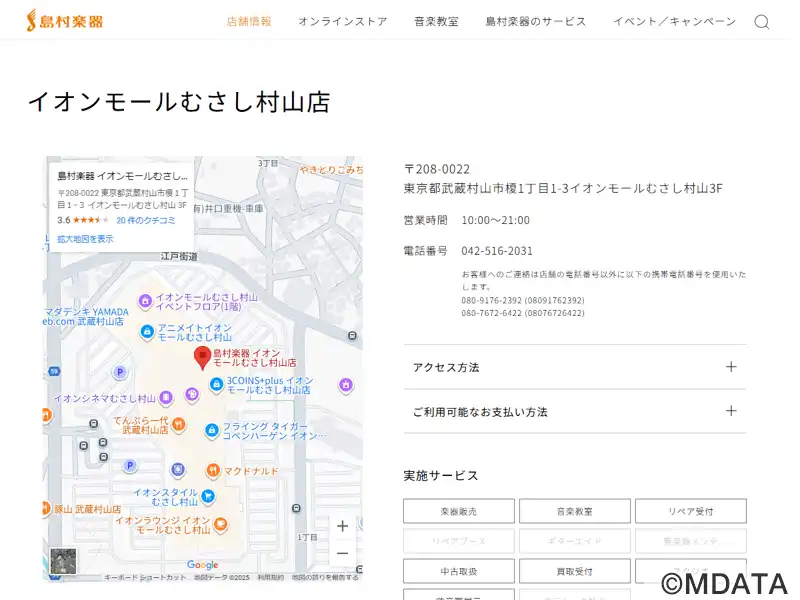Click the リペア受付 service button
The height and width of the screenshot is (600, 800).
690,511
